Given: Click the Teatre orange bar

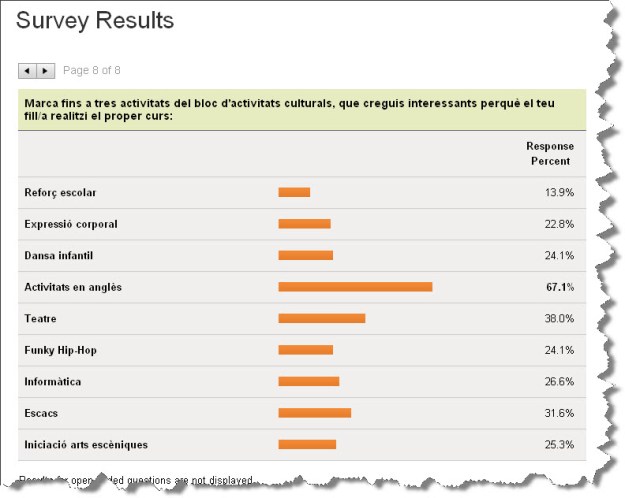Looking at the screenshot, I should coord(321,318).
